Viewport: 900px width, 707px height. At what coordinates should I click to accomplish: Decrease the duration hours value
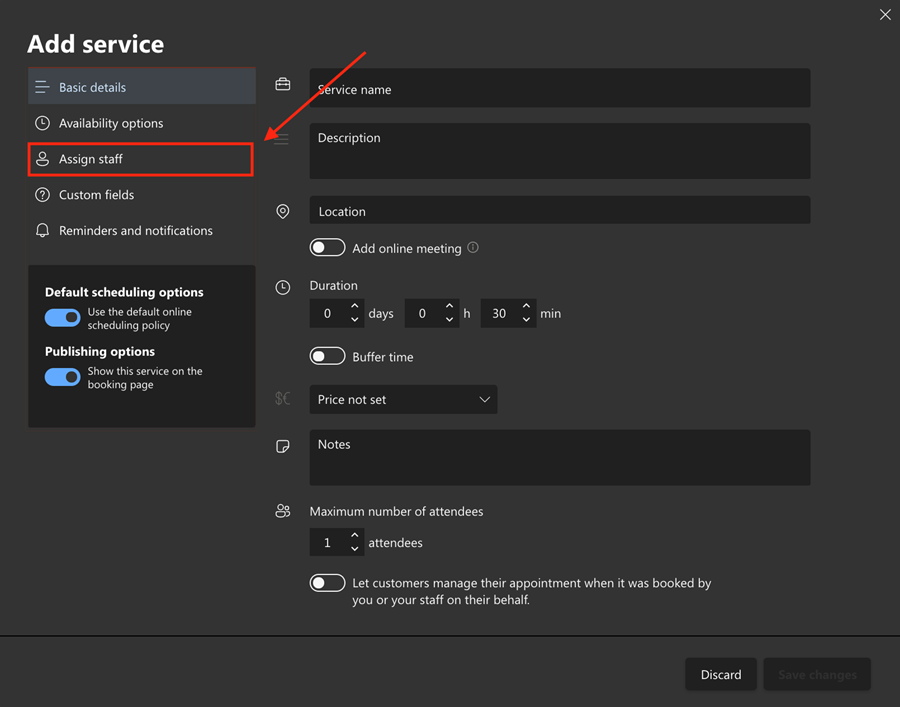449,320
